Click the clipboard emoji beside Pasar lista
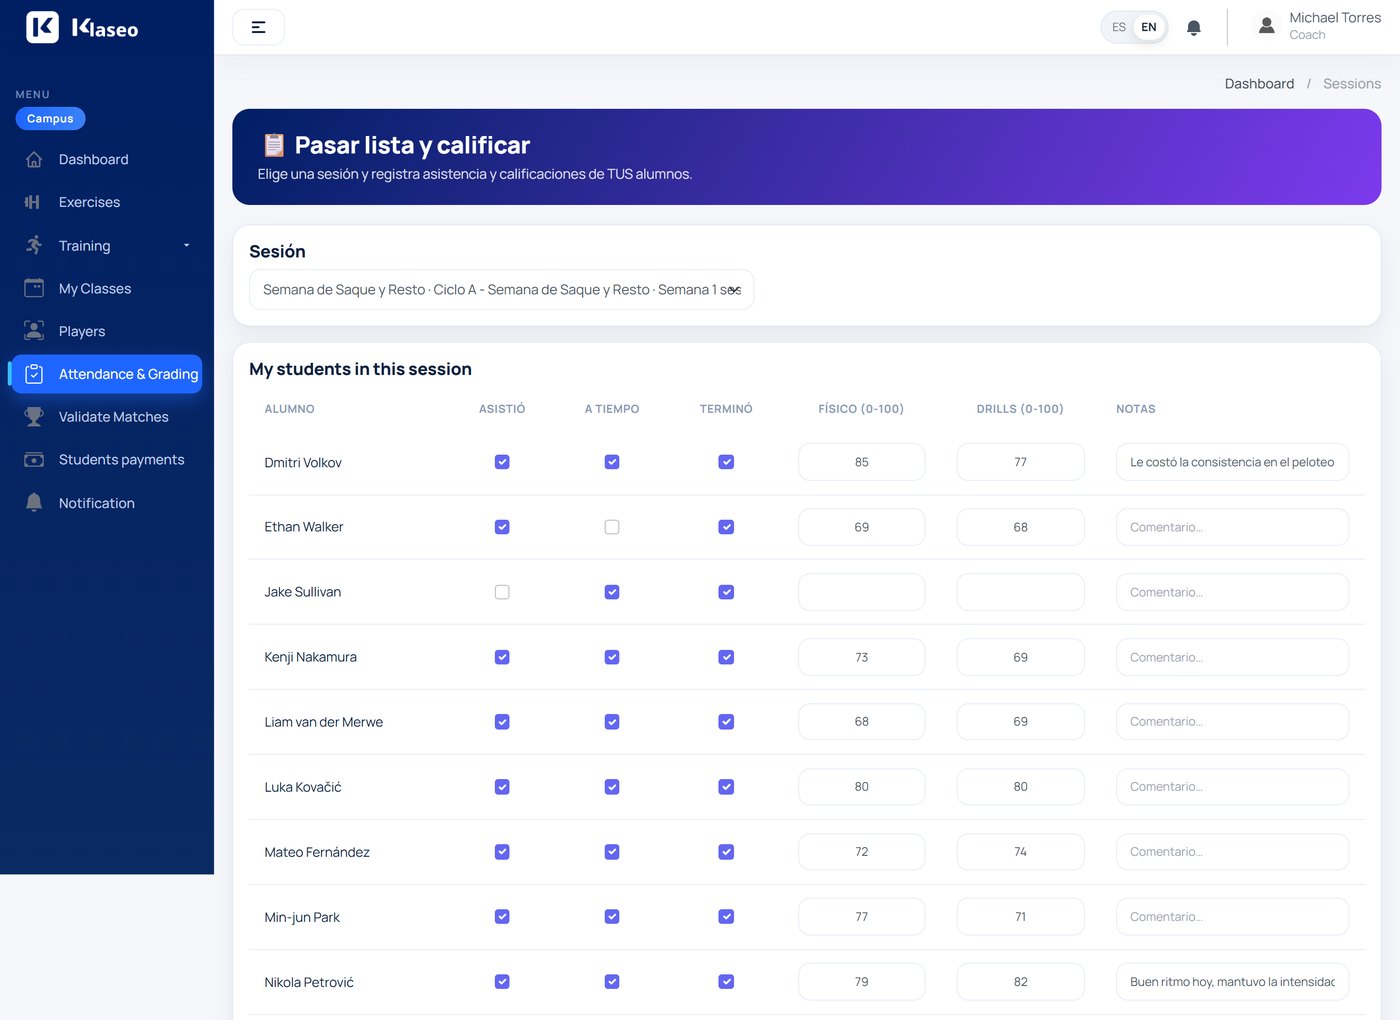Screen dimensions: 1400x1020 274,146
